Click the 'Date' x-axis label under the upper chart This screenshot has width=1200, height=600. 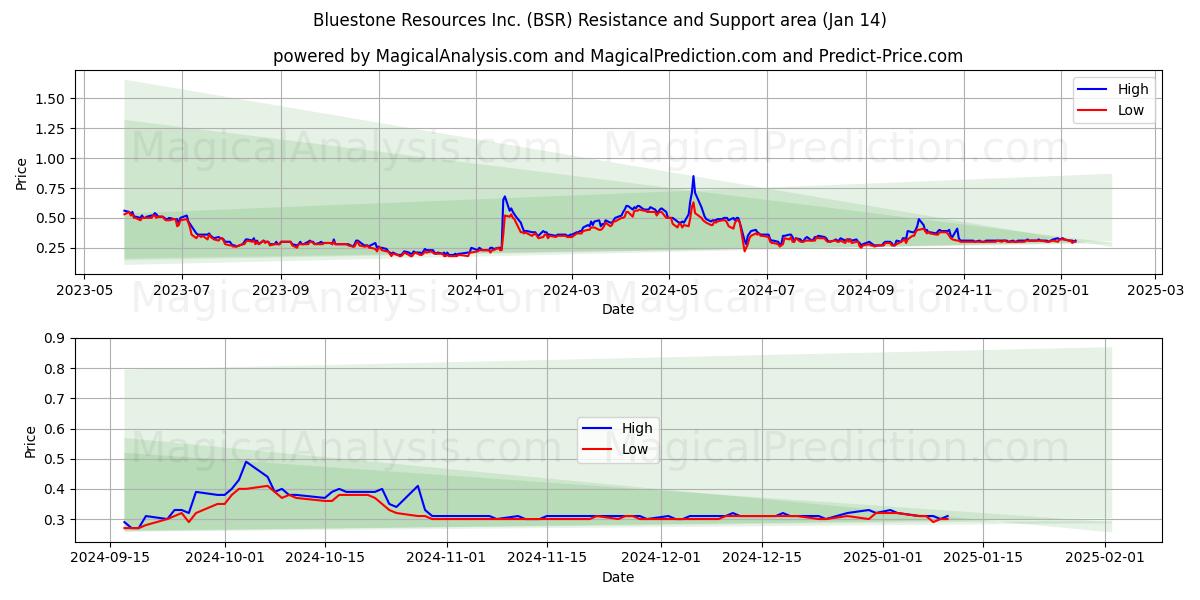(618, 309)
